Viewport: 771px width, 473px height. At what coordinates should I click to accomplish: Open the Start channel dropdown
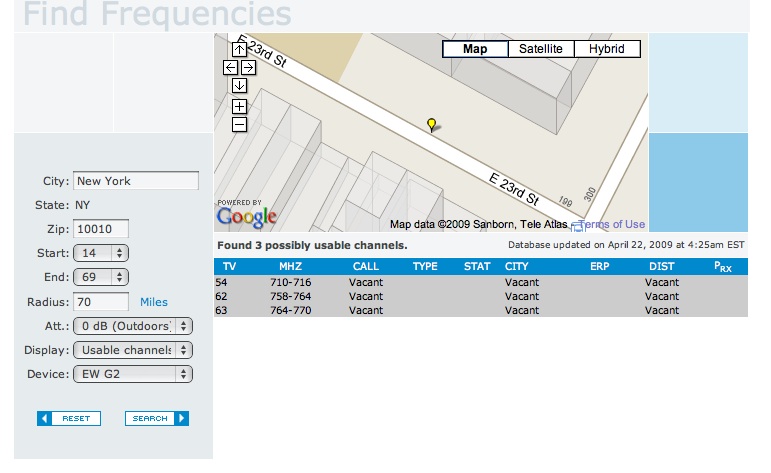101,253
